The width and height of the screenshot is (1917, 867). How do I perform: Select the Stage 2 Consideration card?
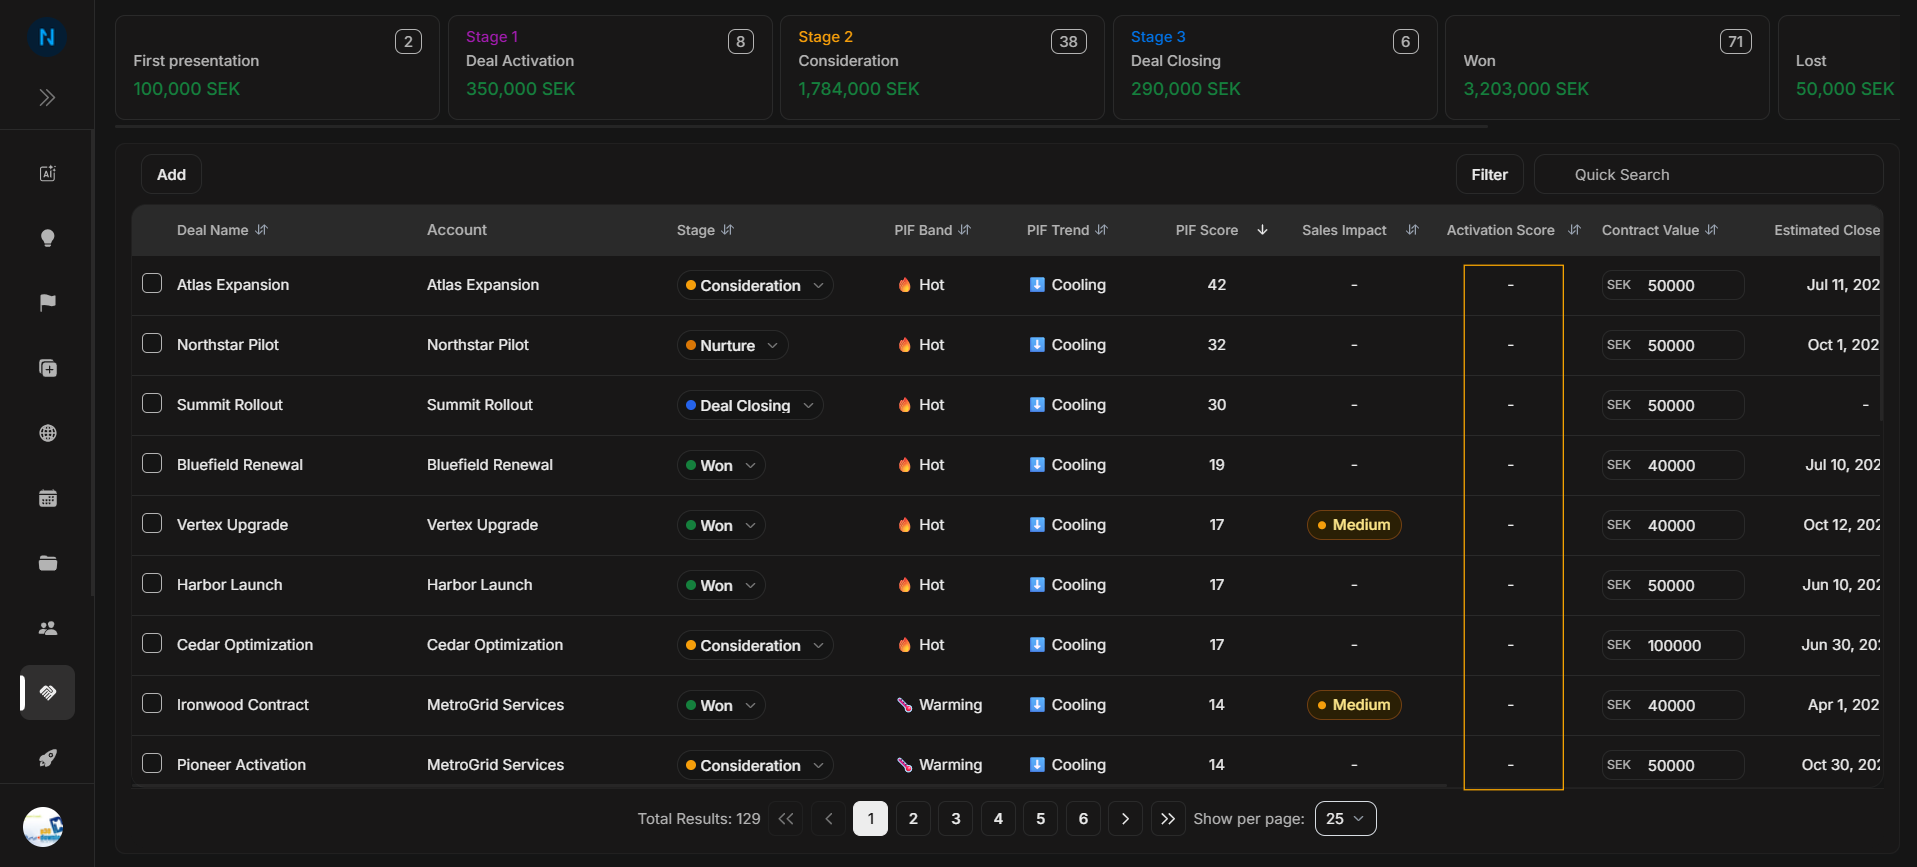[942, 67]
